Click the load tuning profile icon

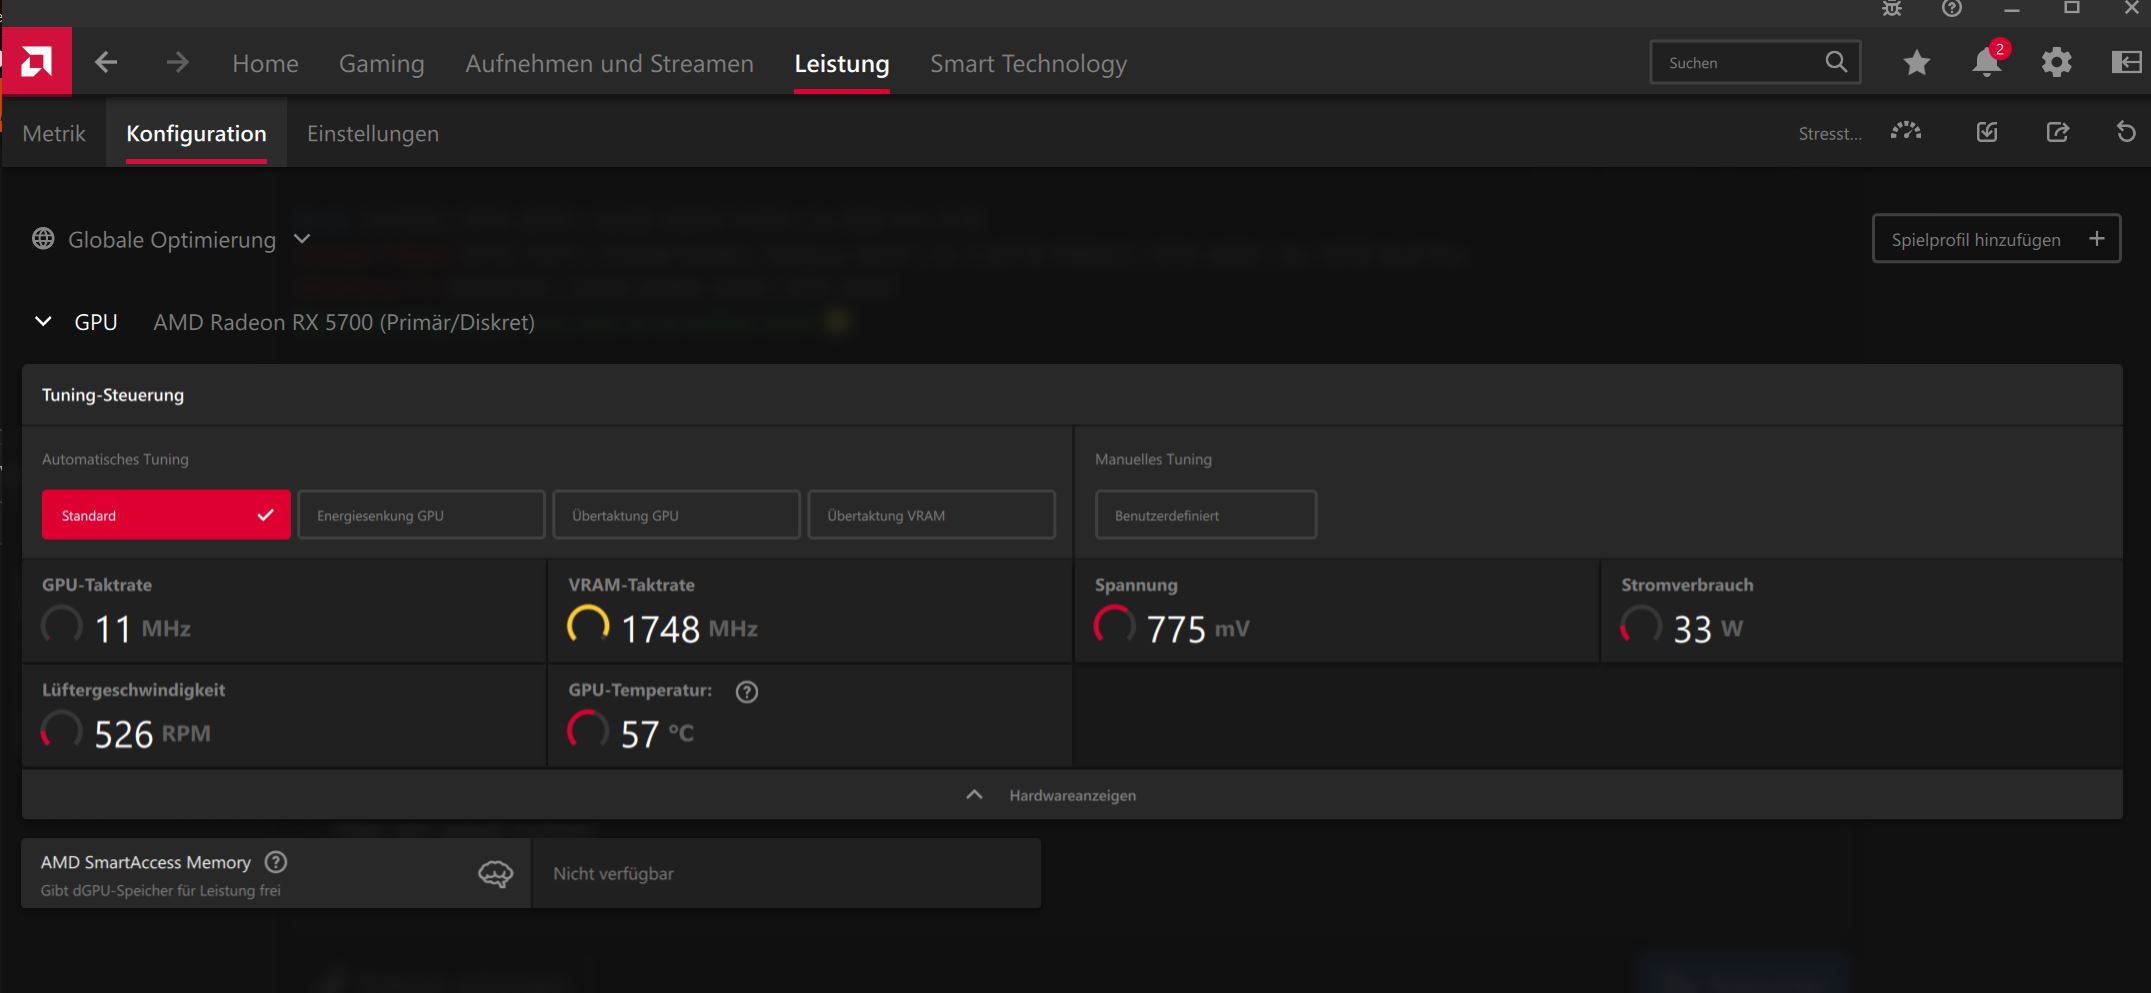(x=1987, y=132)
